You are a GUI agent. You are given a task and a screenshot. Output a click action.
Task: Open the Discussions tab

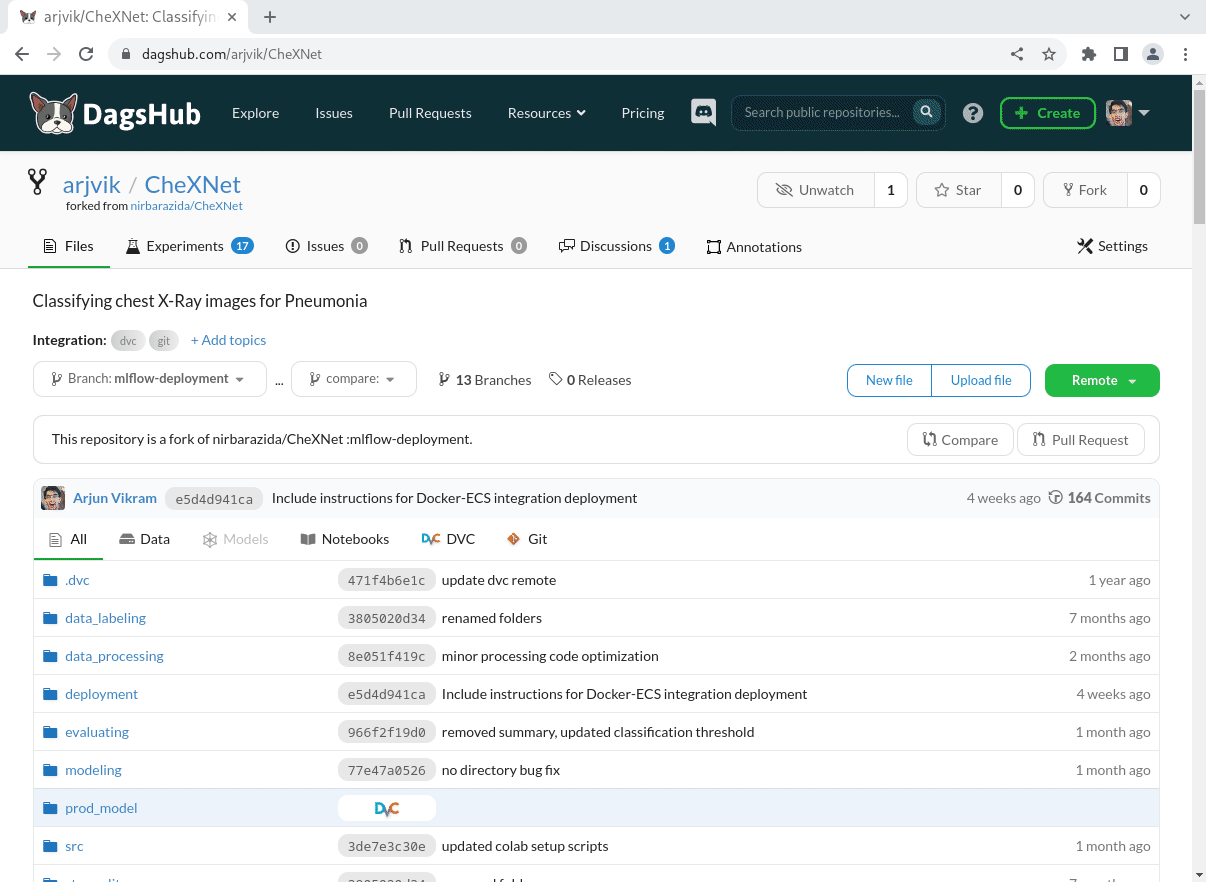616,246
